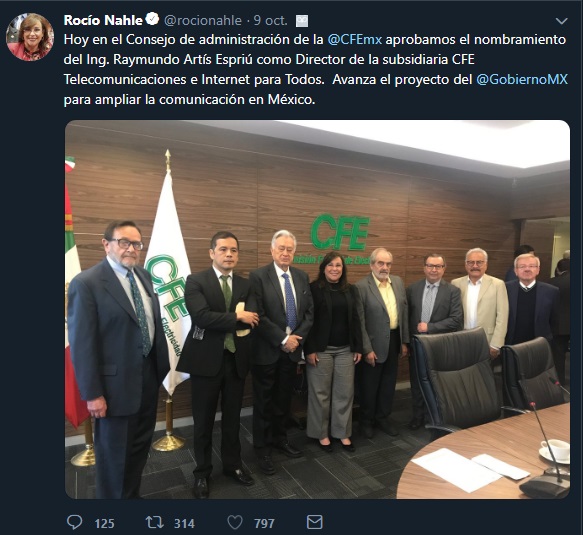The height and width of the screenshot is (535, 583).
Task: Click the small image icon beside the date
Action: point(302,21)
